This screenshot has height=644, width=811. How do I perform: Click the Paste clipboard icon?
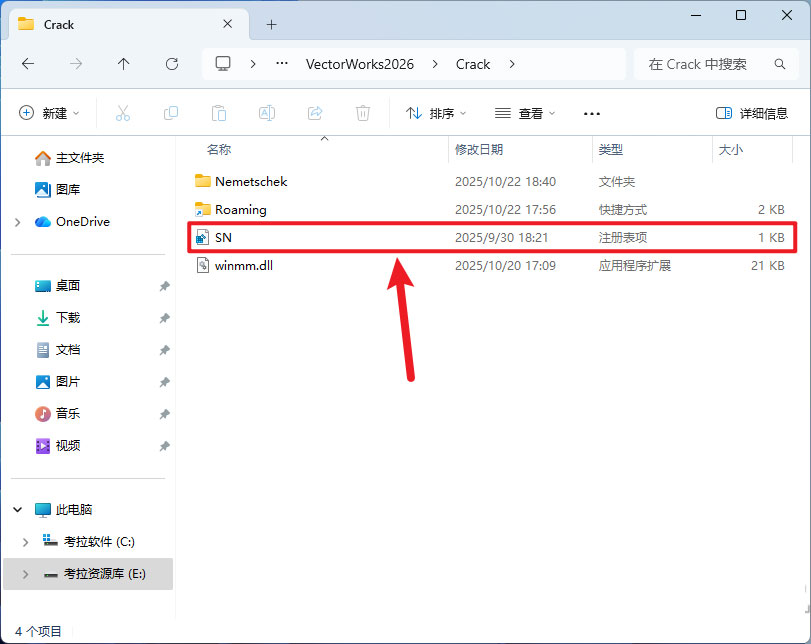[x=219, y=113]
